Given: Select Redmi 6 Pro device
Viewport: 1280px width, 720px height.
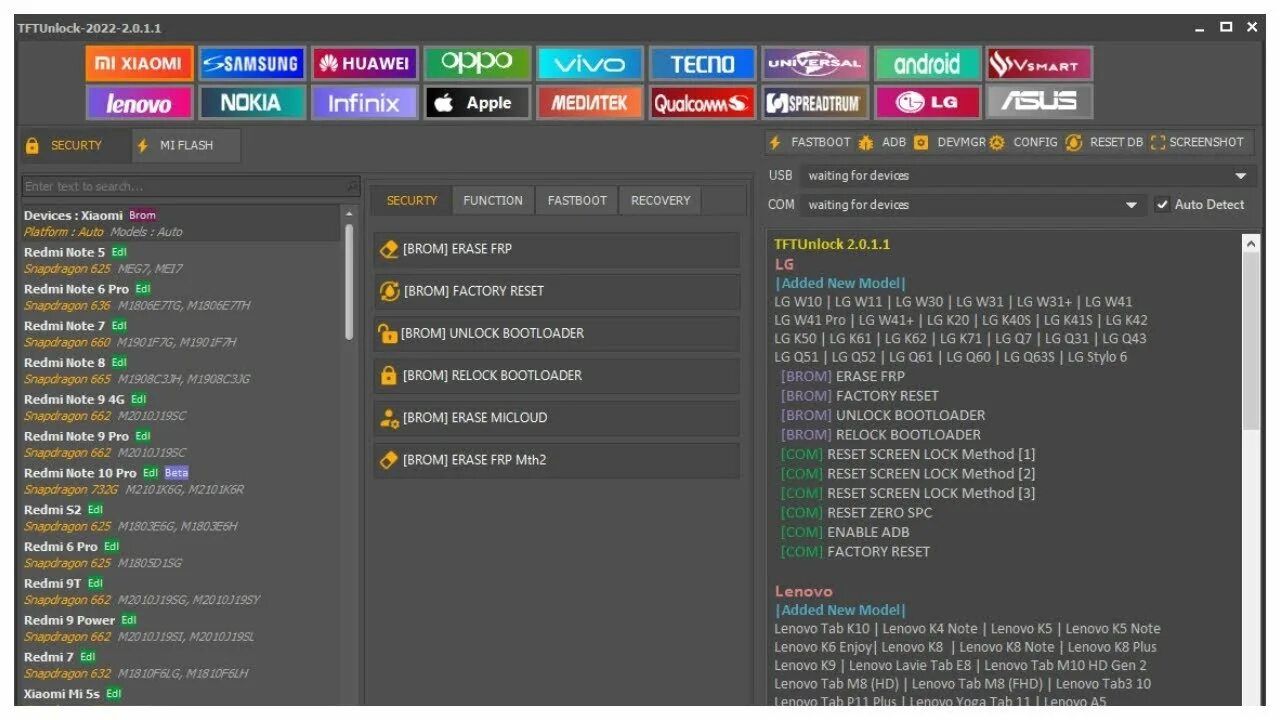Looking at the screenshot, I should (x=182, y=554).
